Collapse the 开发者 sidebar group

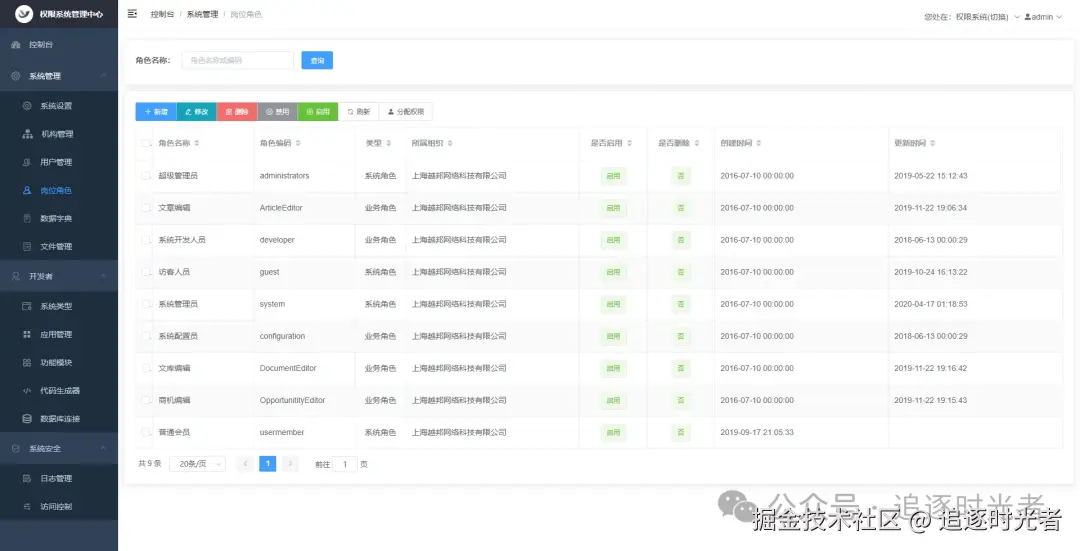(x=59, y=276)
